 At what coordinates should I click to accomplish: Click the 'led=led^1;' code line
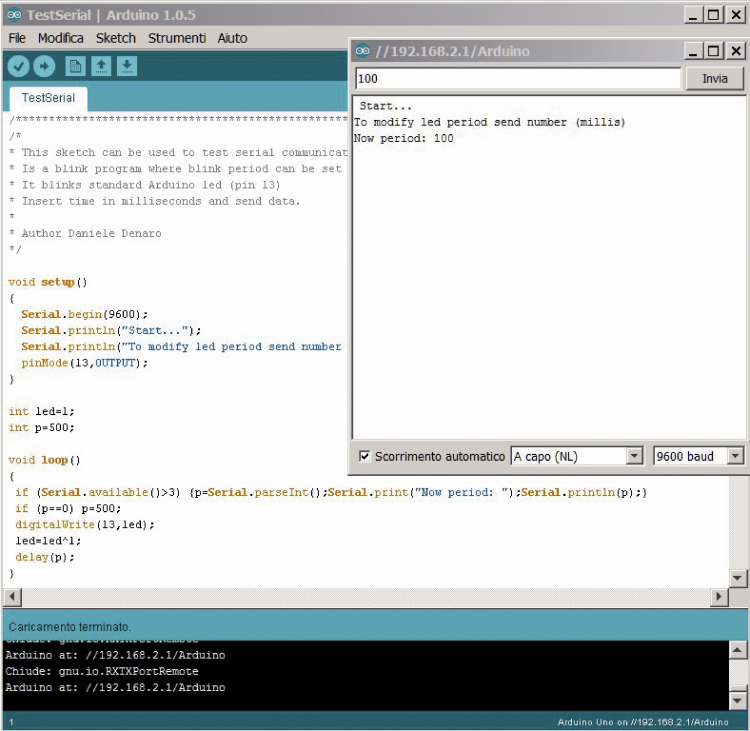click(x=48, y=541)
